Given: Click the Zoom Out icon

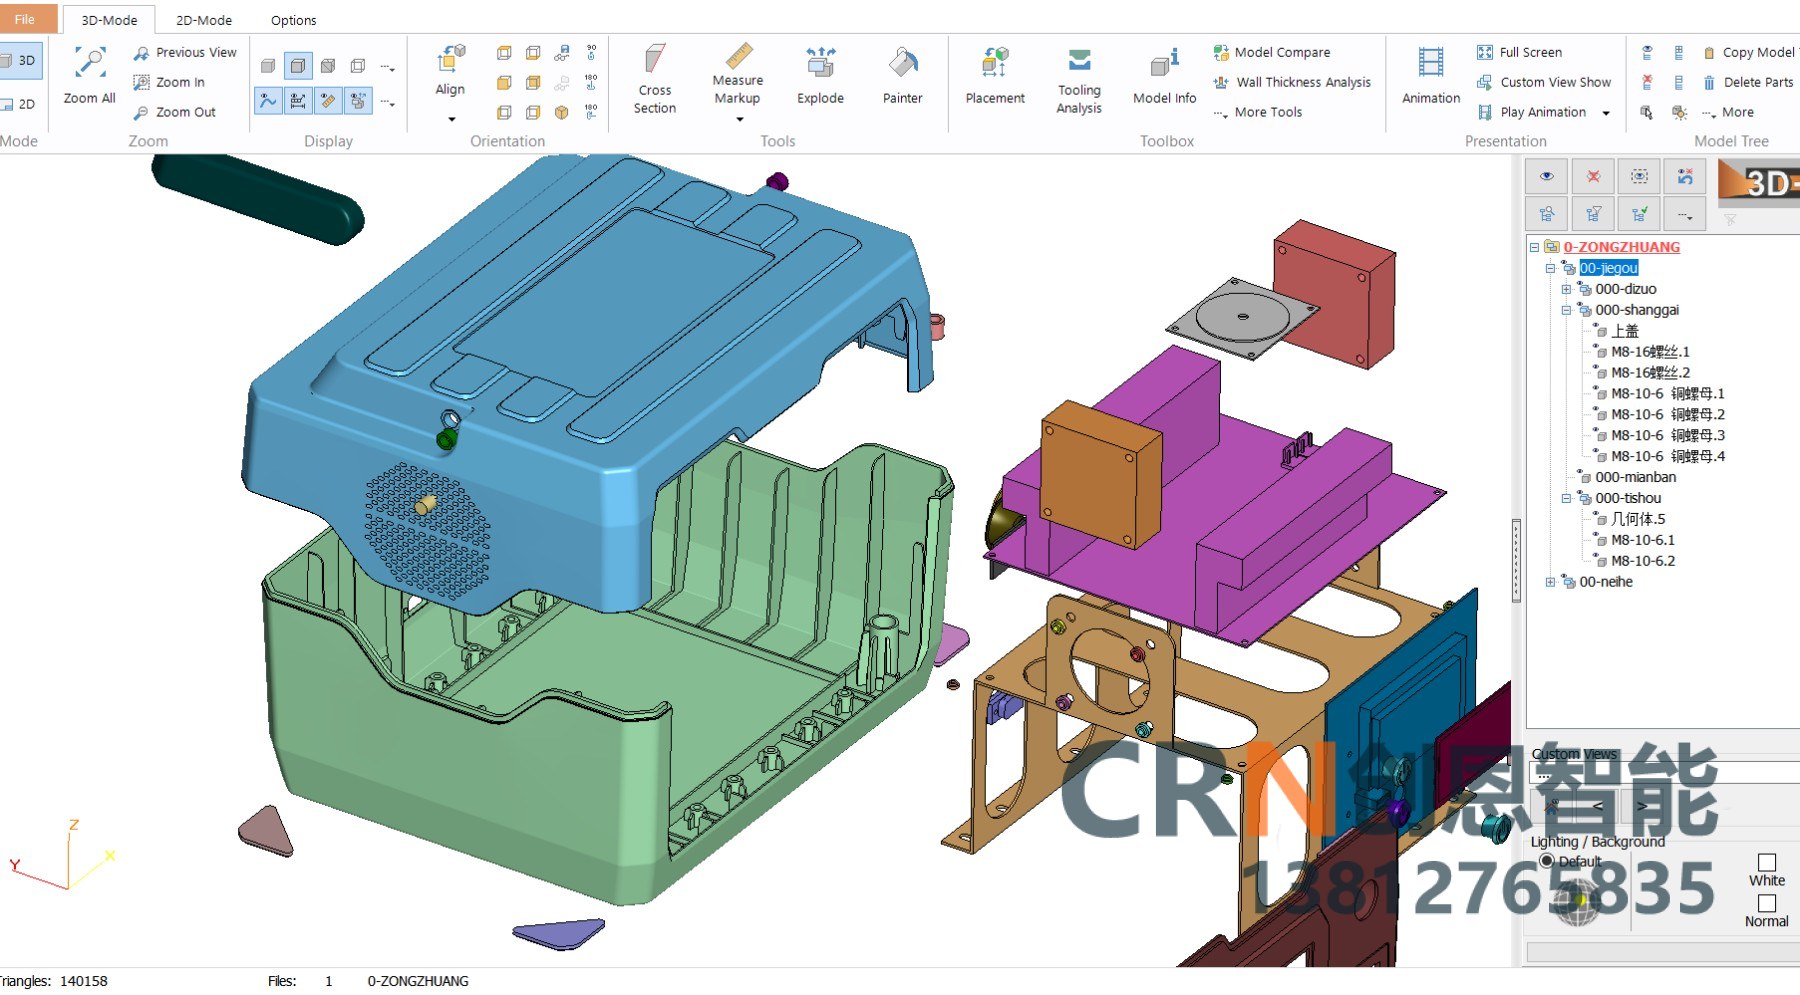Looking at the screenshot, I should [142, 112].
